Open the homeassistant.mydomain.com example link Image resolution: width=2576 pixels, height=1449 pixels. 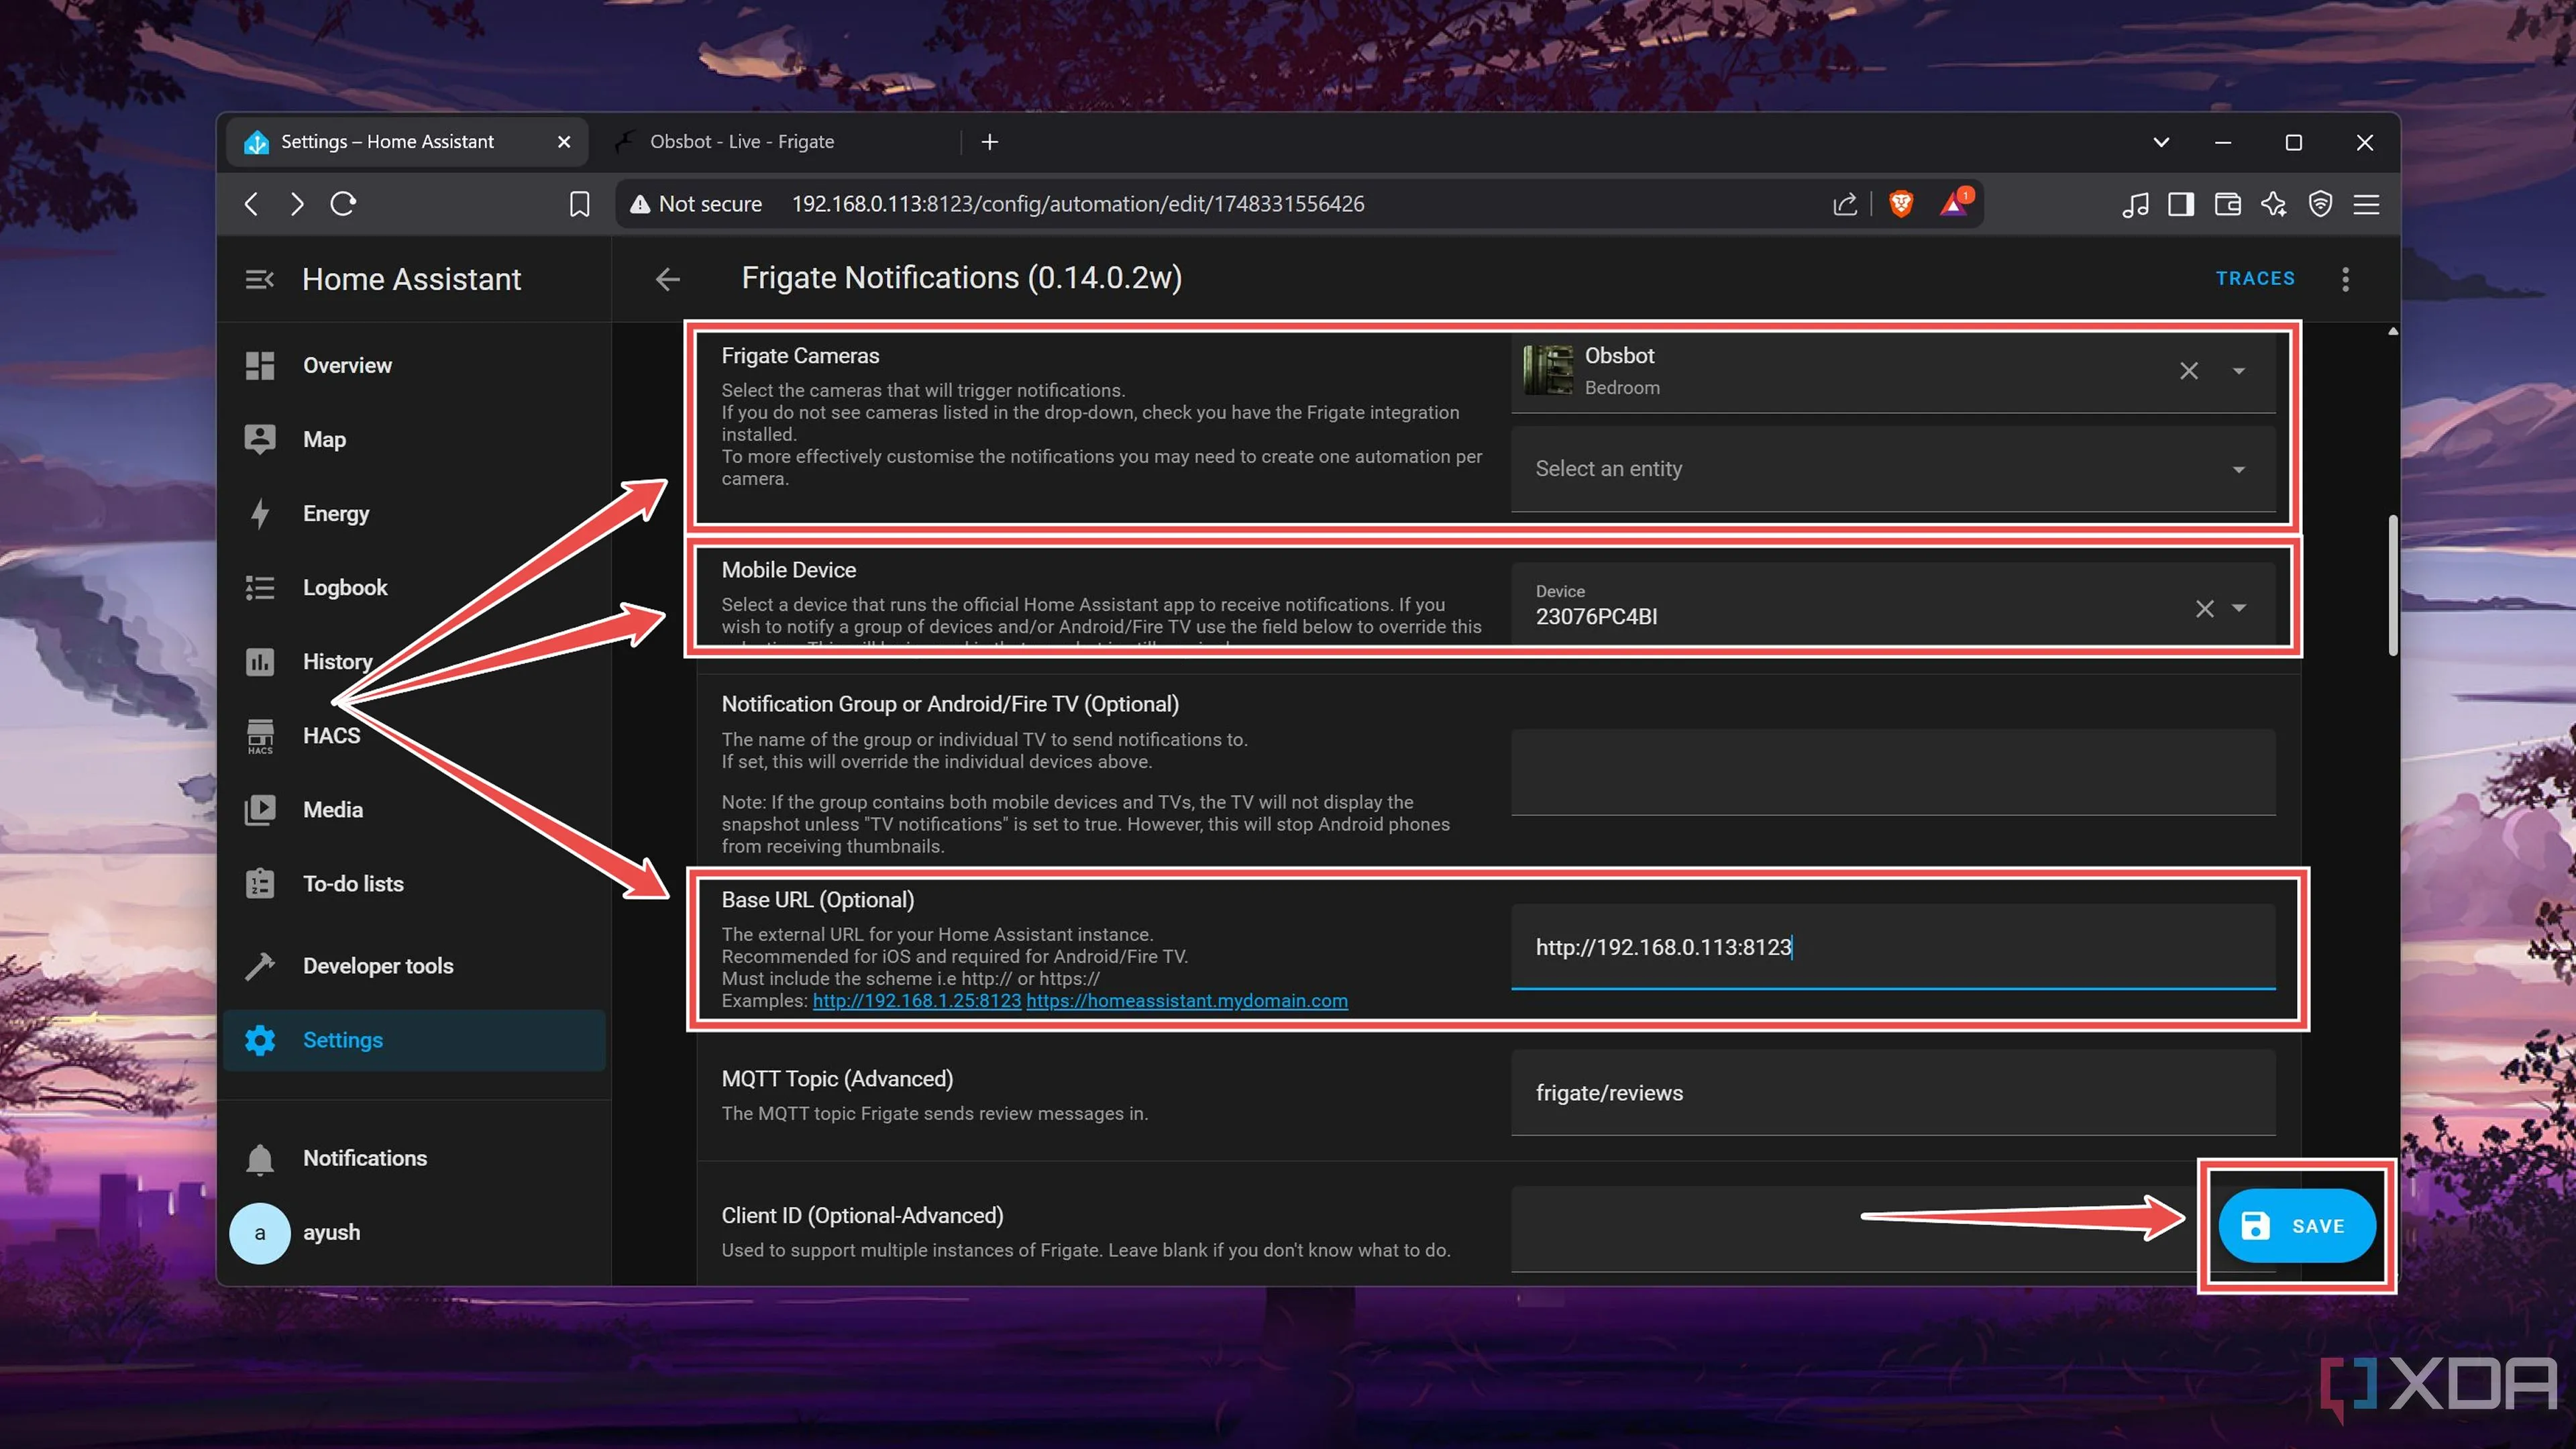pos(1186,1001)
